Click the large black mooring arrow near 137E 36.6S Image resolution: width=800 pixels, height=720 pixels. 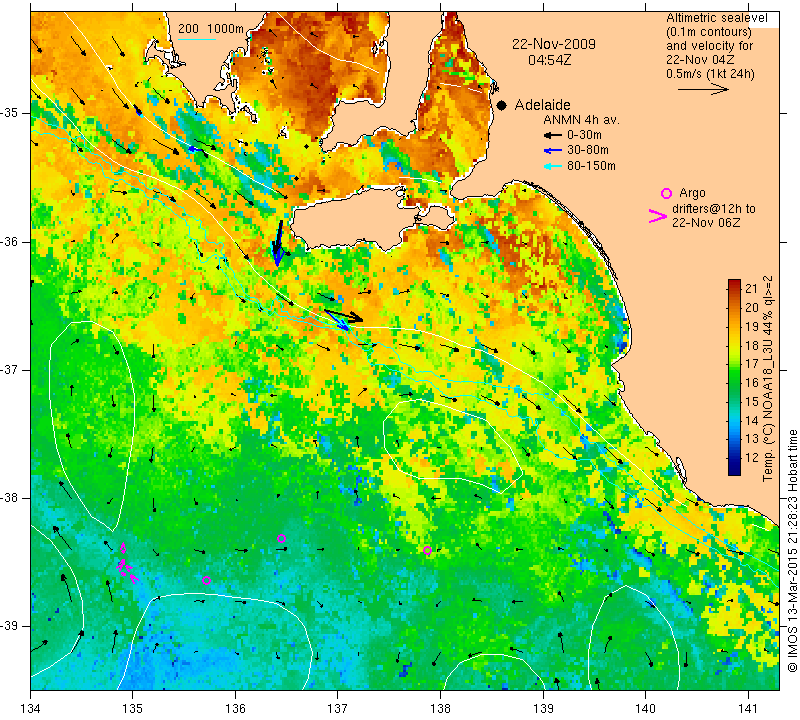pos(343,315)
